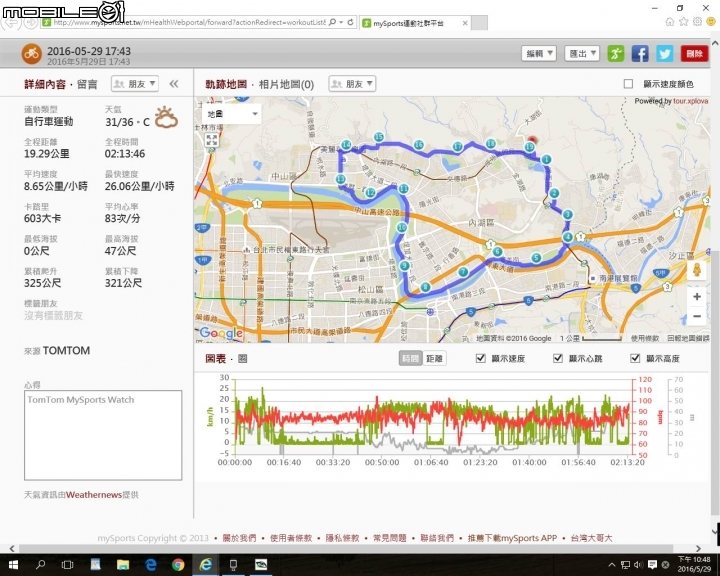
Task: Select the 詳細內容 details tab
Action: point(45,84)
